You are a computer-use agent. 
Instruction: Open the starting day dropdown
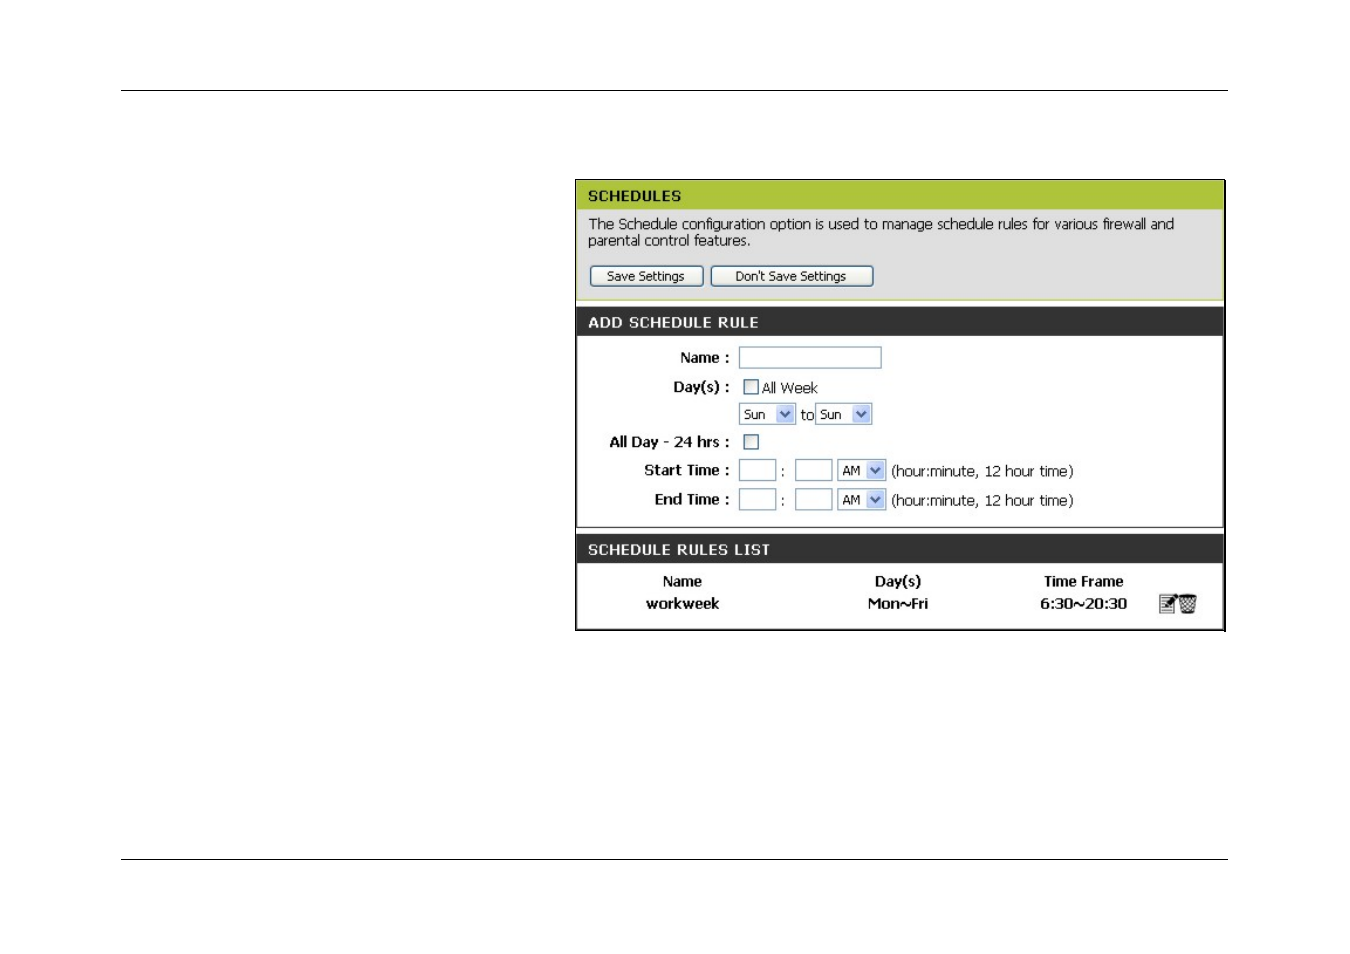point(767,414)
